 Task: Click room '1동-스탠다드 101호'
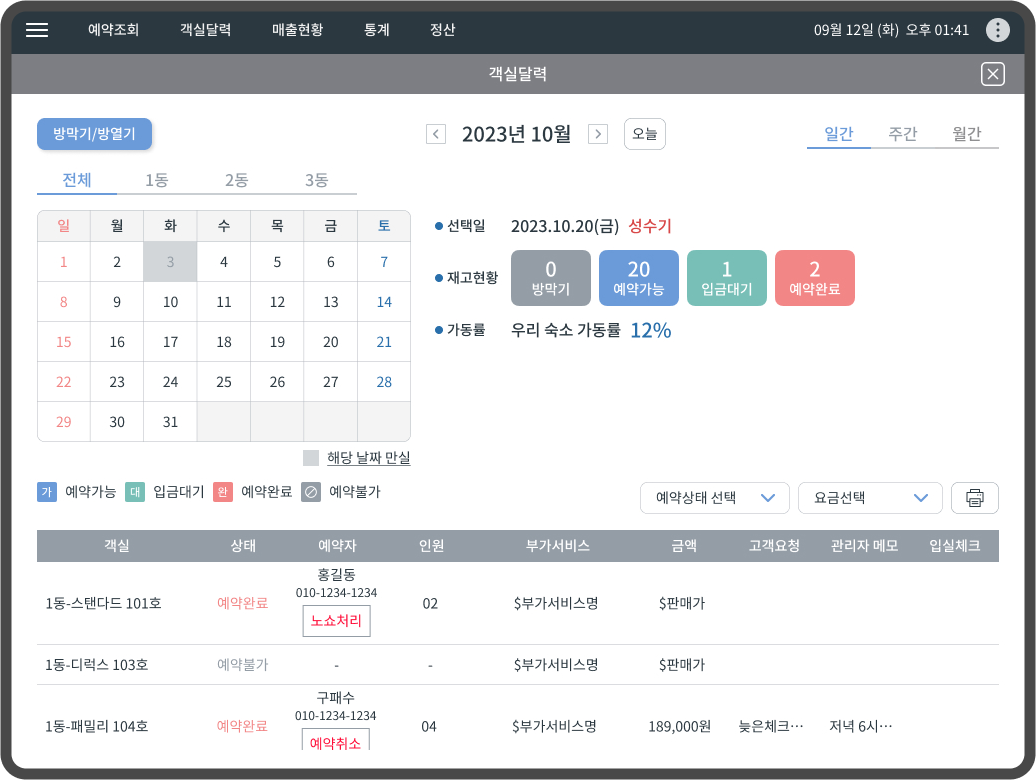(x=103, y=604)
